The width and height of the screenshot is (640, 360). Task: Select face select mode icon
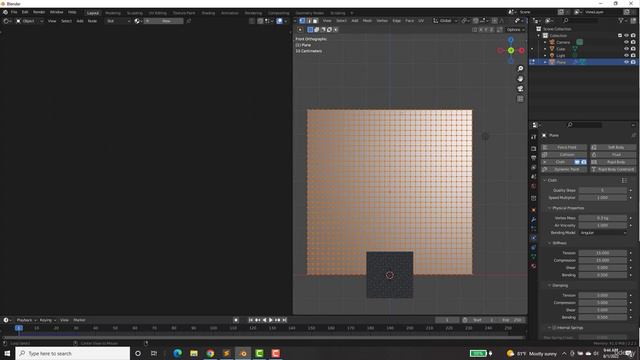316,21
